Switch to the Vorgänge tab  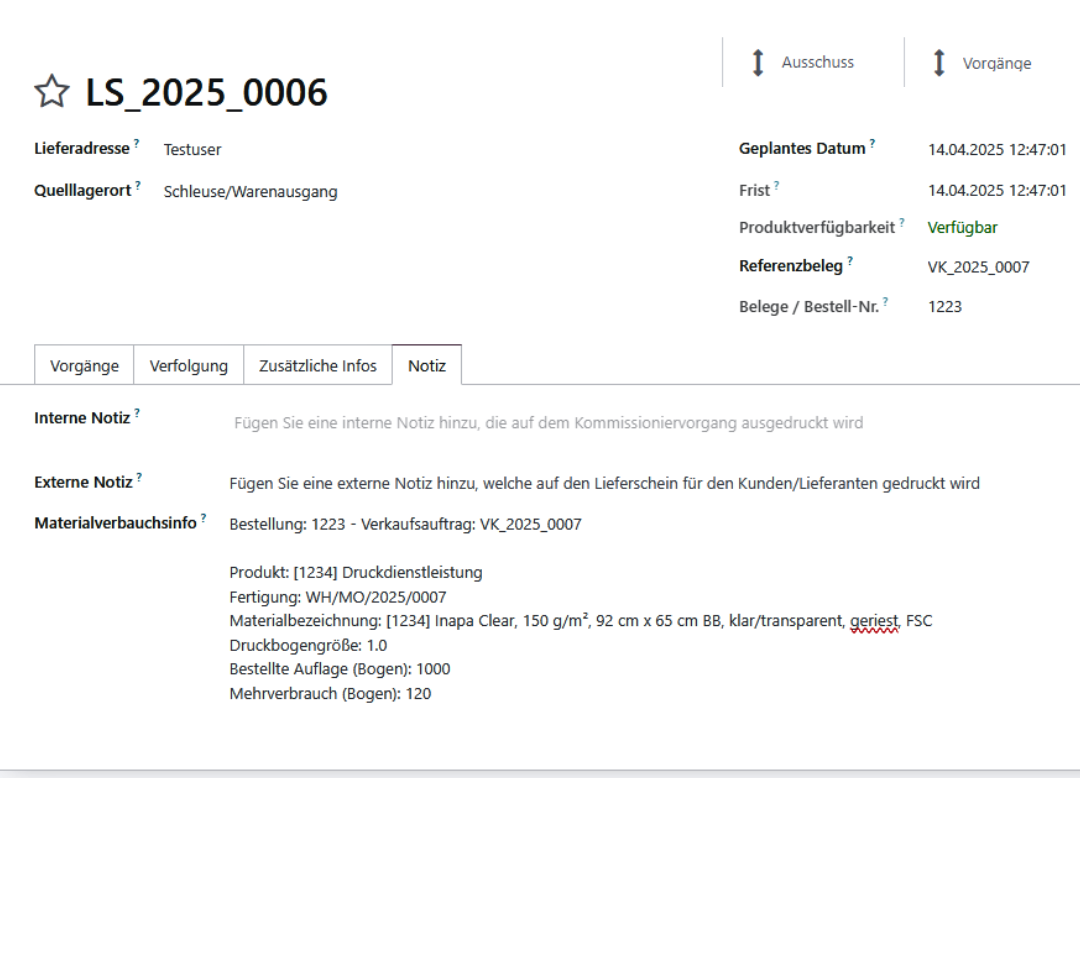click(x=83, y=365)
